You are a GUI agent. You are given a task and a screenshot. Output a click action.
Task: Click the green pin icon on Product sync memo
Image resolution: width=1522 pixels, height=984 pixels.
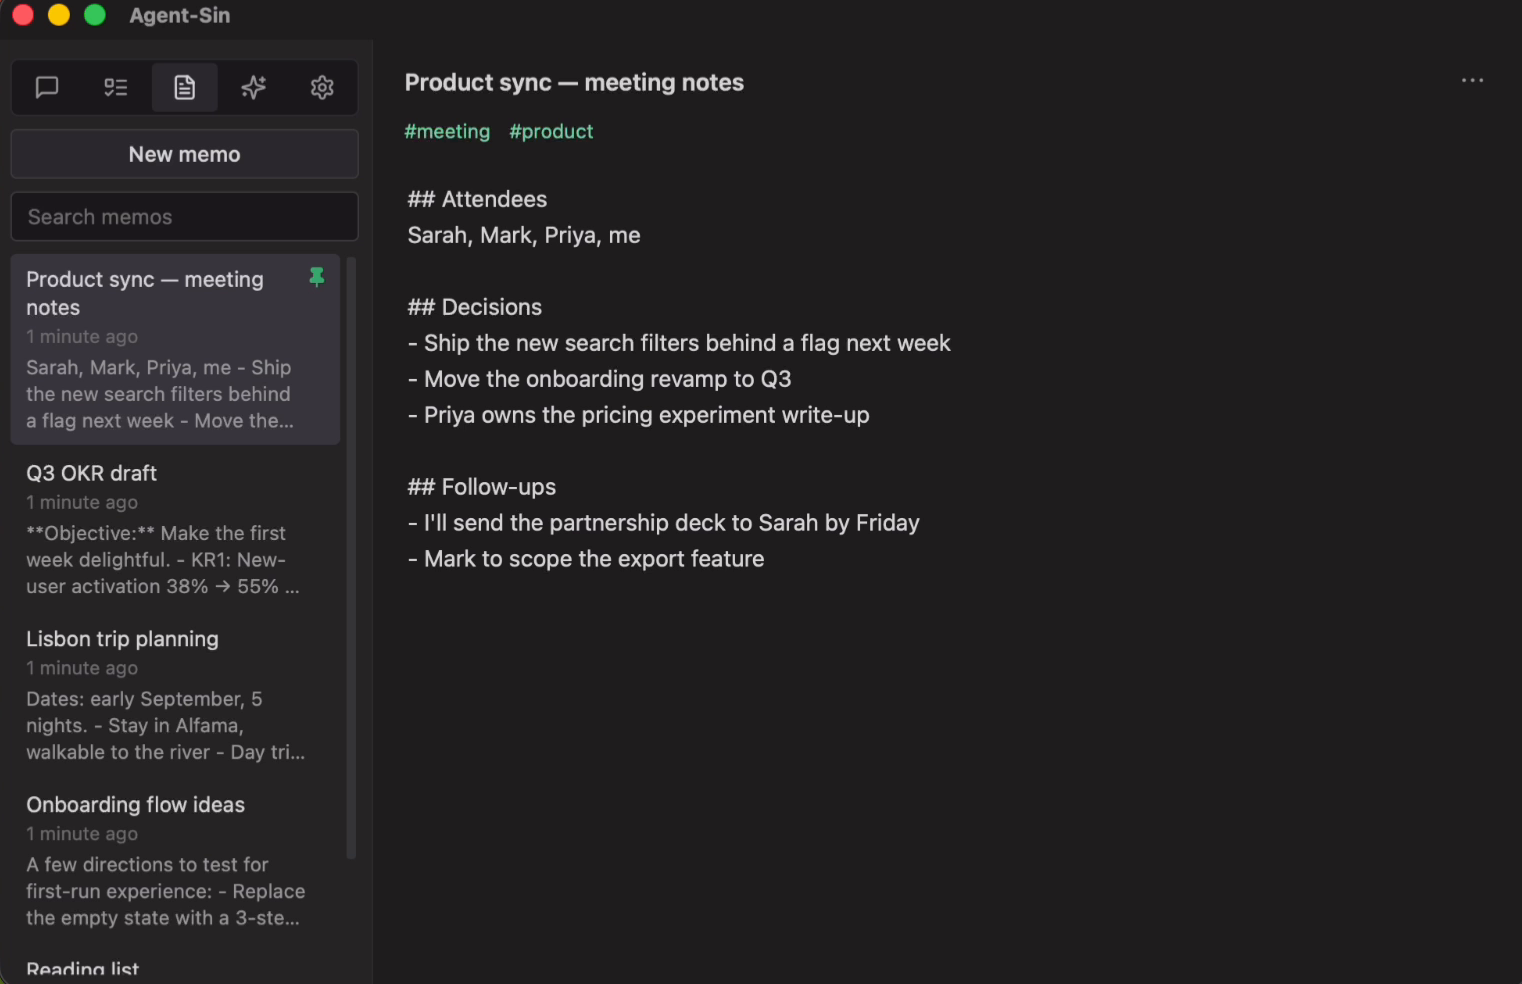click(317, 278)
